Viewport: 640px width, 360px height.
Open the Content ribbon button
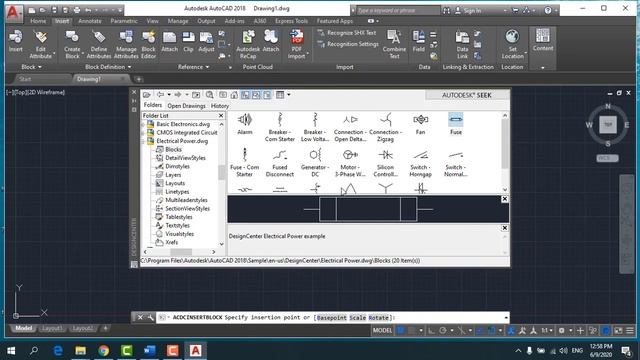click(543, 40)
